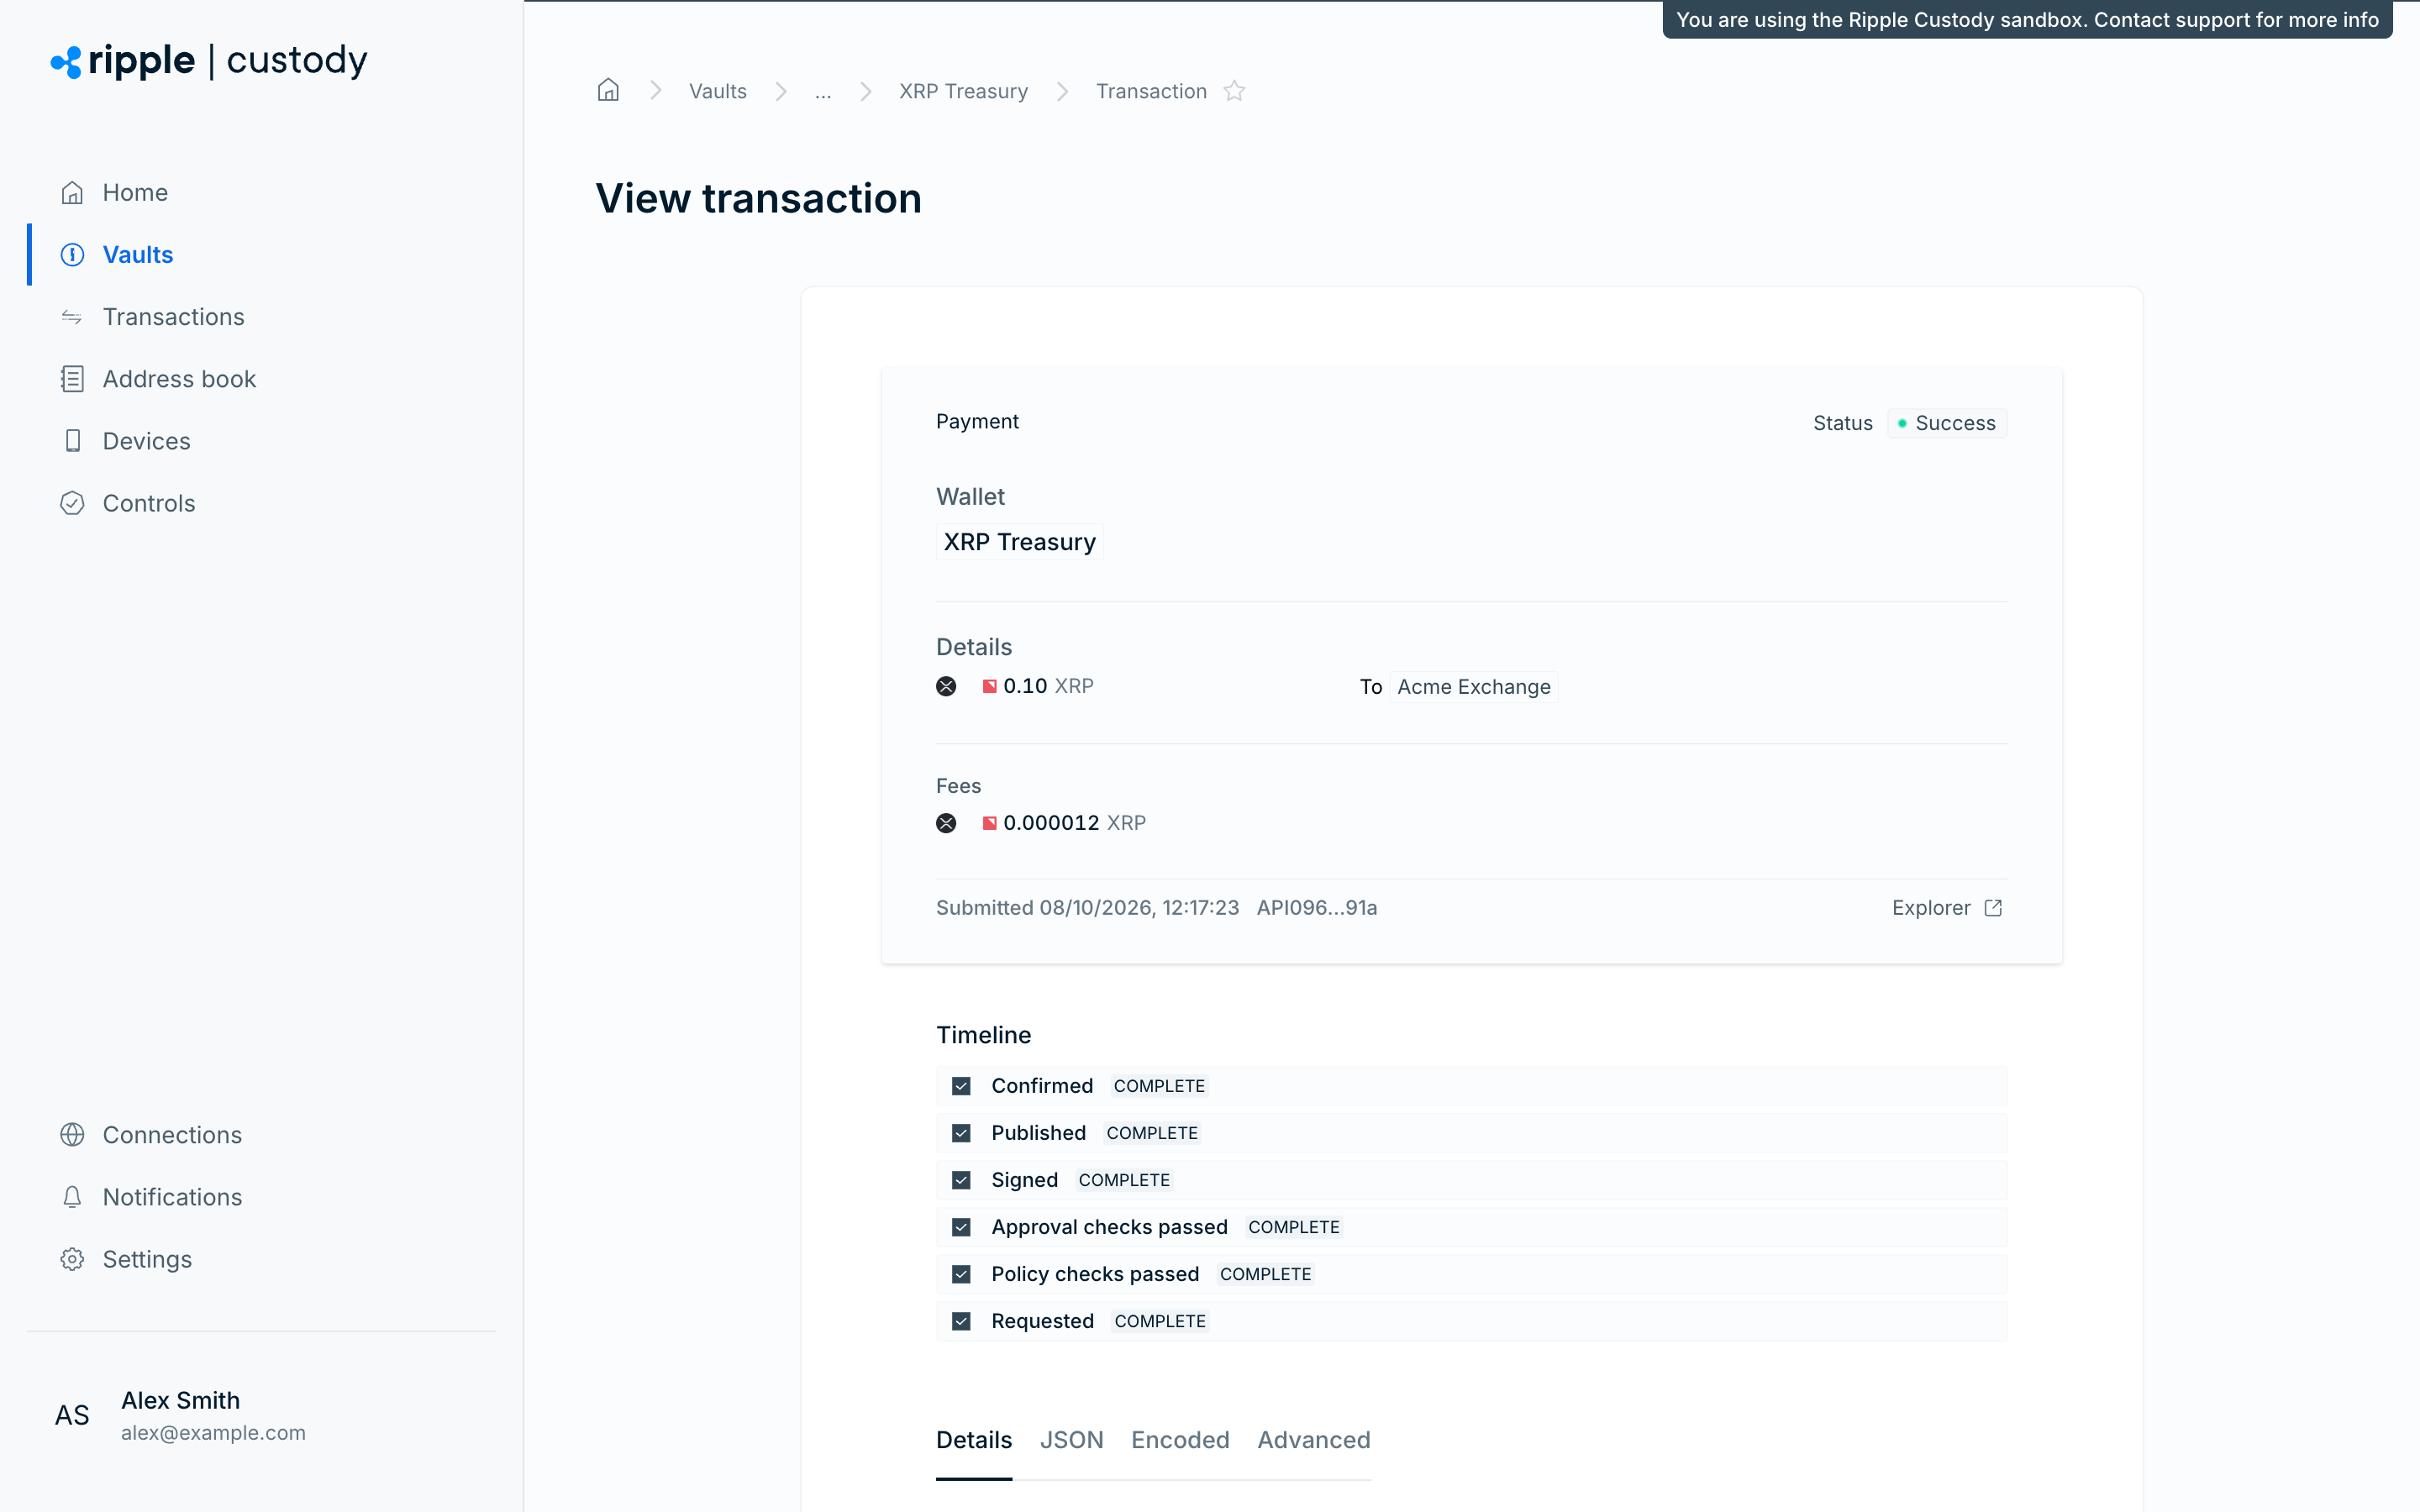The height and width of the screenshot is (1512, 2420).
Task: Click the Policy checks passed checkbox
Action: click(961, 1274)
